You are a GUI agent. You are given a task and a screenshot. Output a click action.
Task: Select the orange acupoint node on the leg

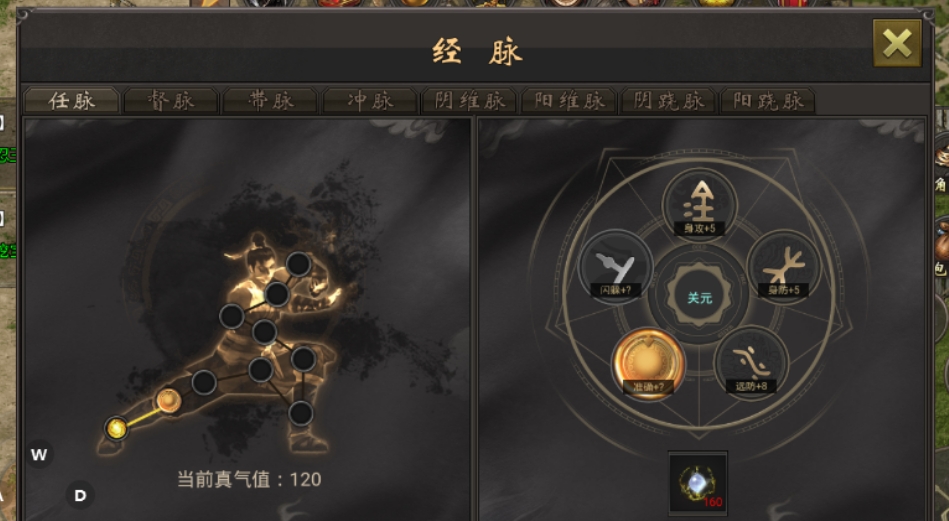pos(168,401)
